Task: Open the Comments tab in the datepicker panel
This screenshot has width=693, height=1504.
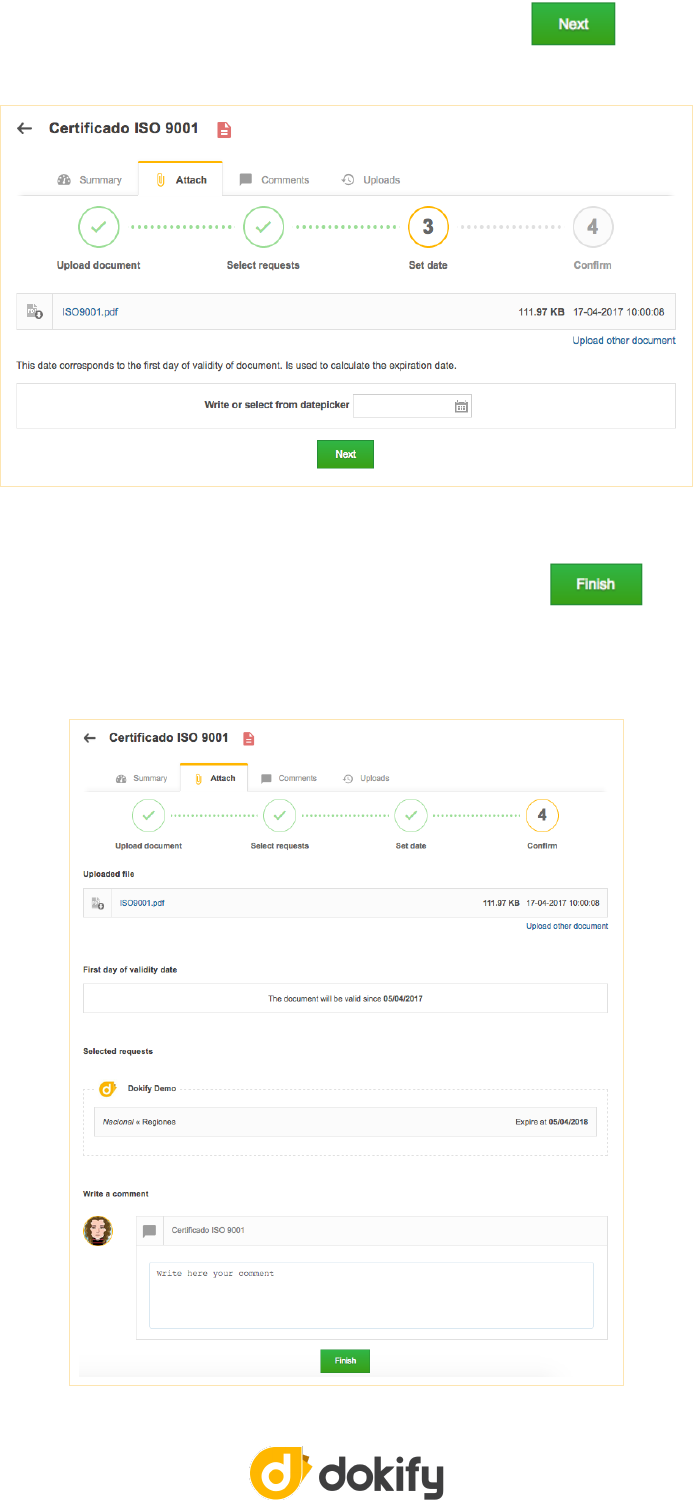Action: [x=275, y=180]
